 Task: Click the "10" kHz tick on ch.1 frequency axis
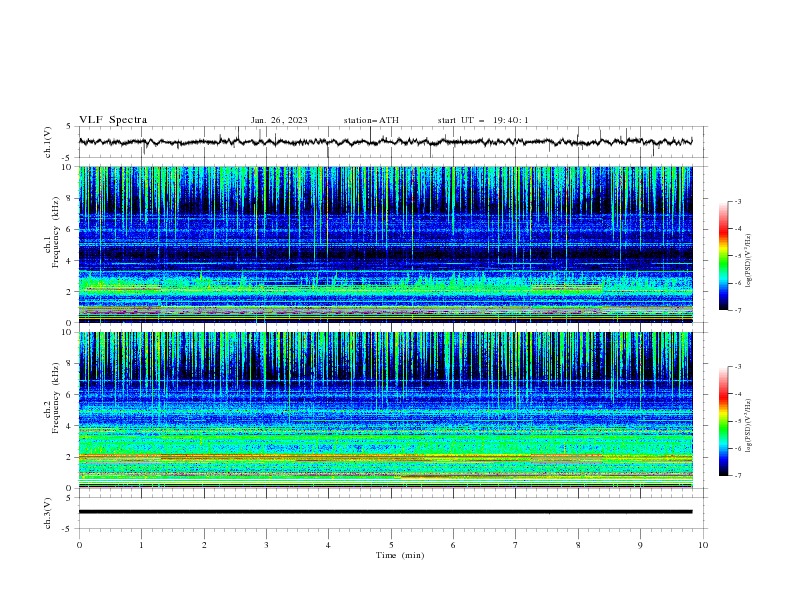click(67, 167)
